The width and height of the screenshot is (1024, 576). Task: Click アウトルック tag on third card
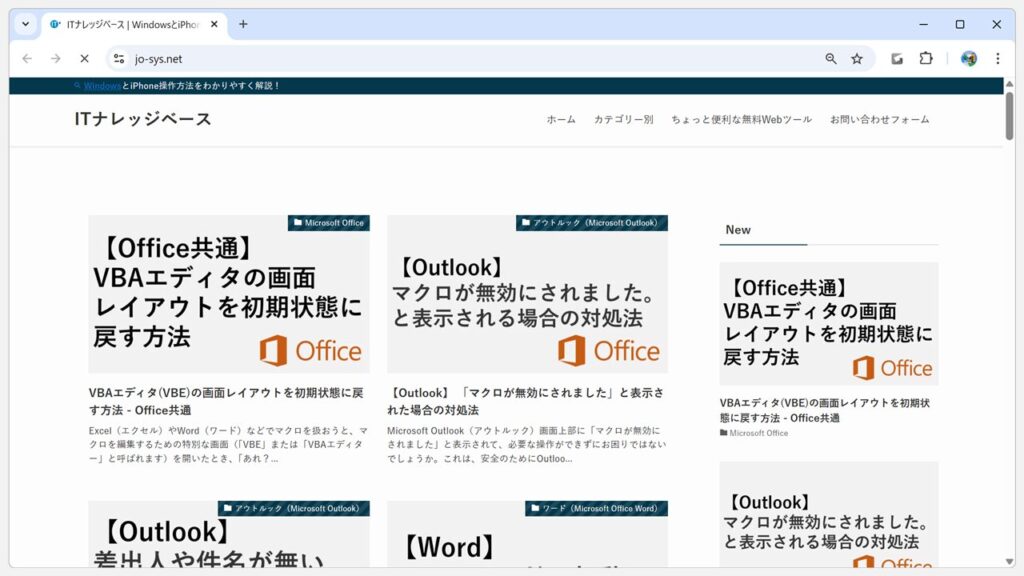click(293, 508)
